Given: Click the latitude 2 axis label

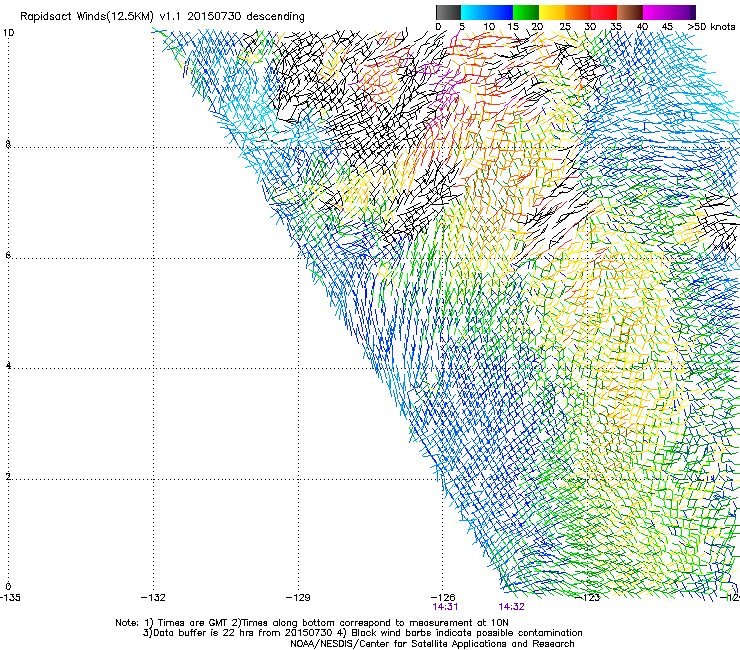Looking at the screenshot, I should click(8, 477).
